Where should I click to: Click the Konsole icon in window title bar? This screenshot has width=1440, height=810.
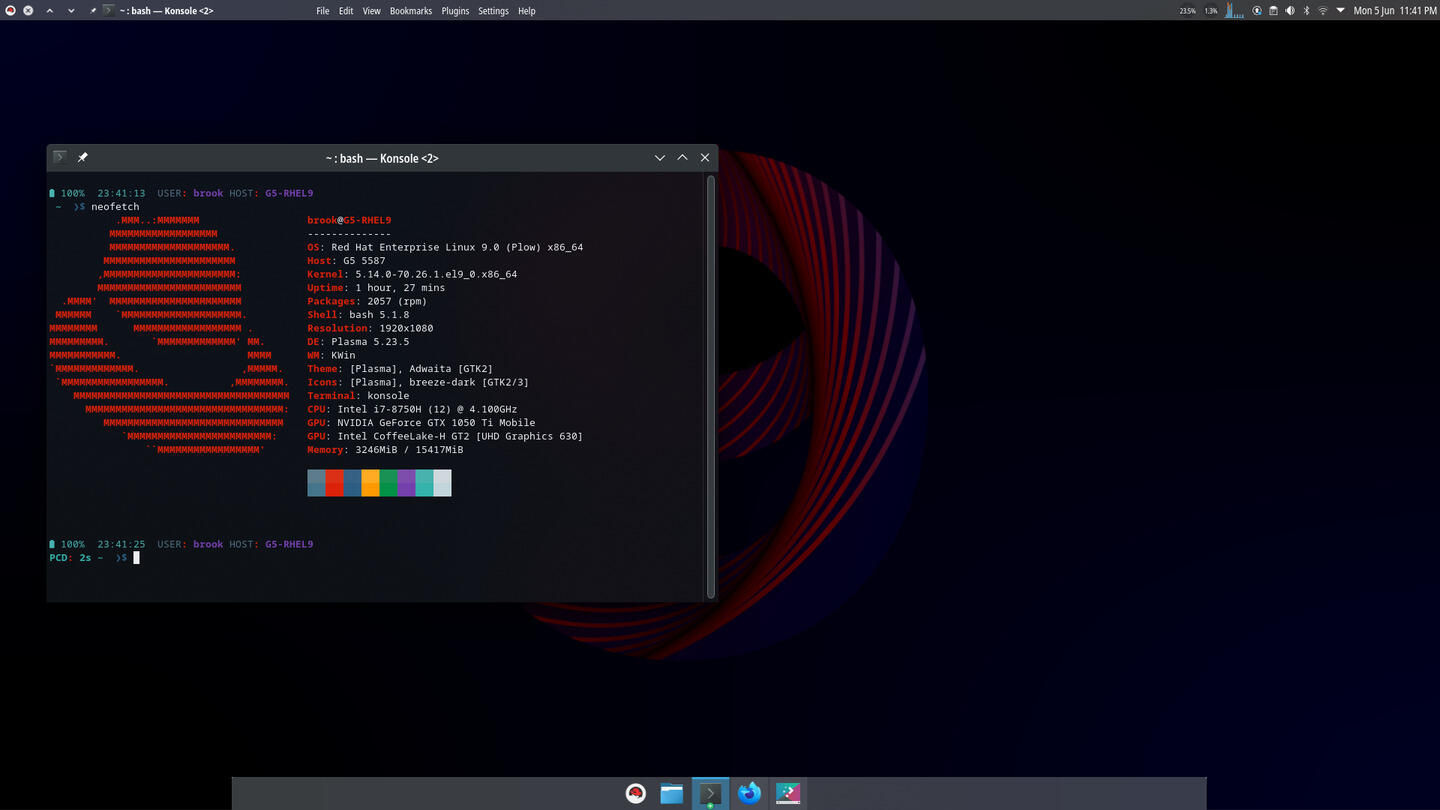coord(60,157)
